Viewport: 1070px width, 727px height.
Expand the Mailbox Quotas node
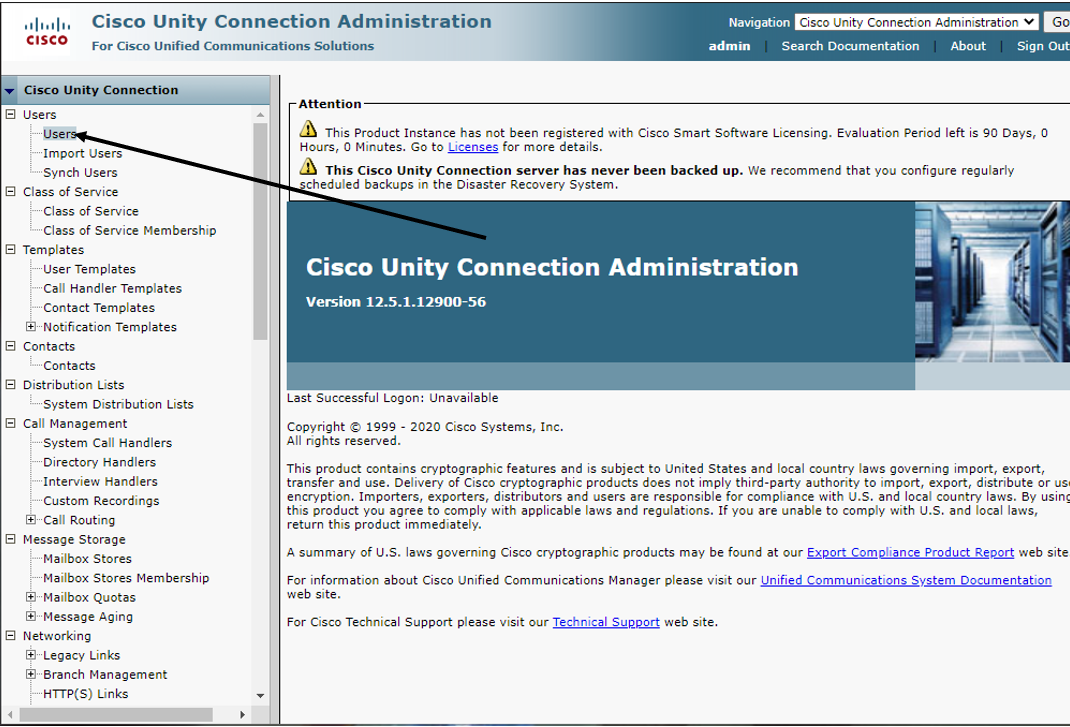click(x=31, y=597)
